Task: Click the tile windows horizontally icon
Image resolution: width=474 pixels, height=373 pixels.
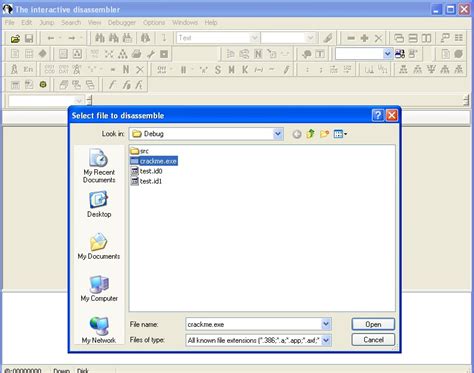Action: [x=413, y=38]
